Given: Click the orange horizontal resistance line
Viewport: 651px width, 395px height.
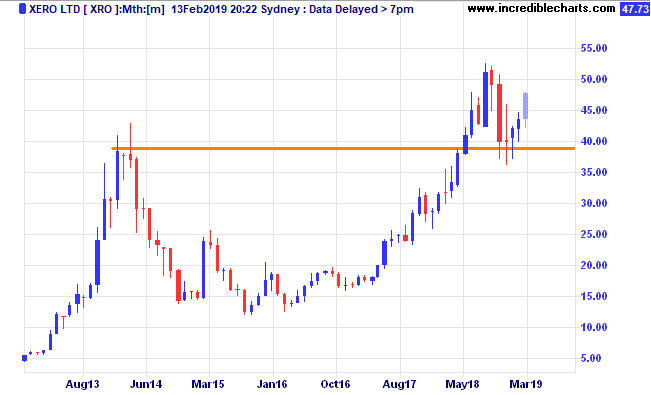Looking at the screenshot, I should click(343, 148).
